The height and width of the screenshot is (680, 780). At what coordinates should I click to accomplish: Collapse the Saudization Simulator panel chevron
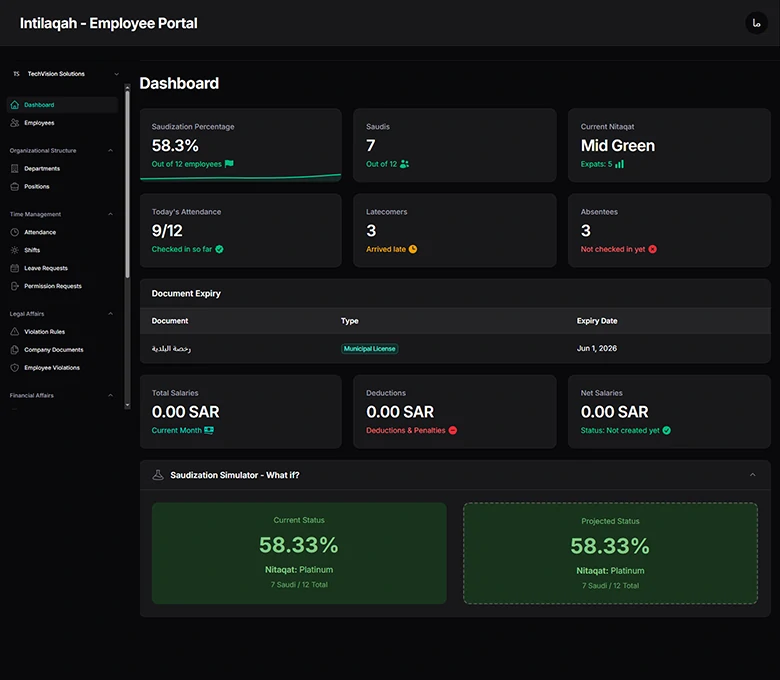click(752, 475)
